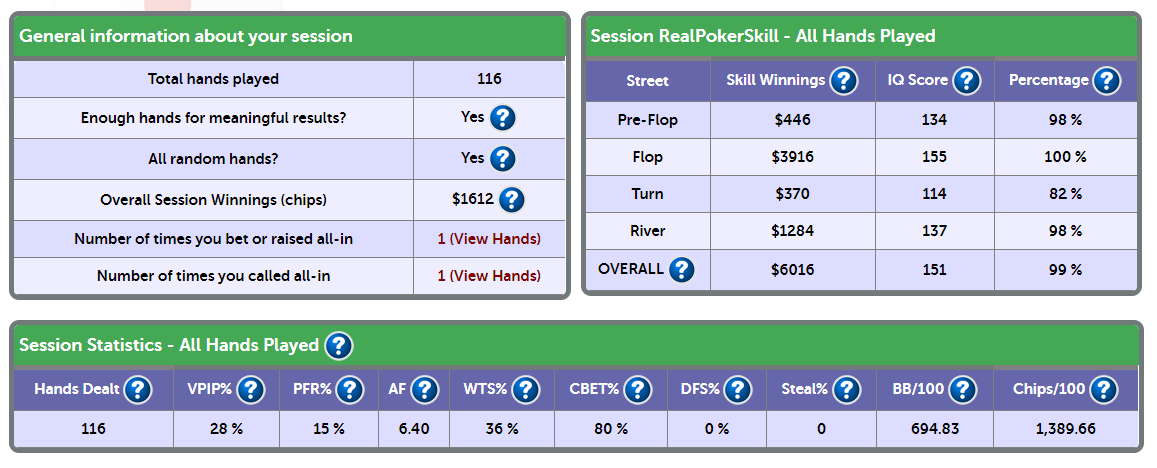
Task: Click help icon for VPIP% column
Action: coord(251,389)
